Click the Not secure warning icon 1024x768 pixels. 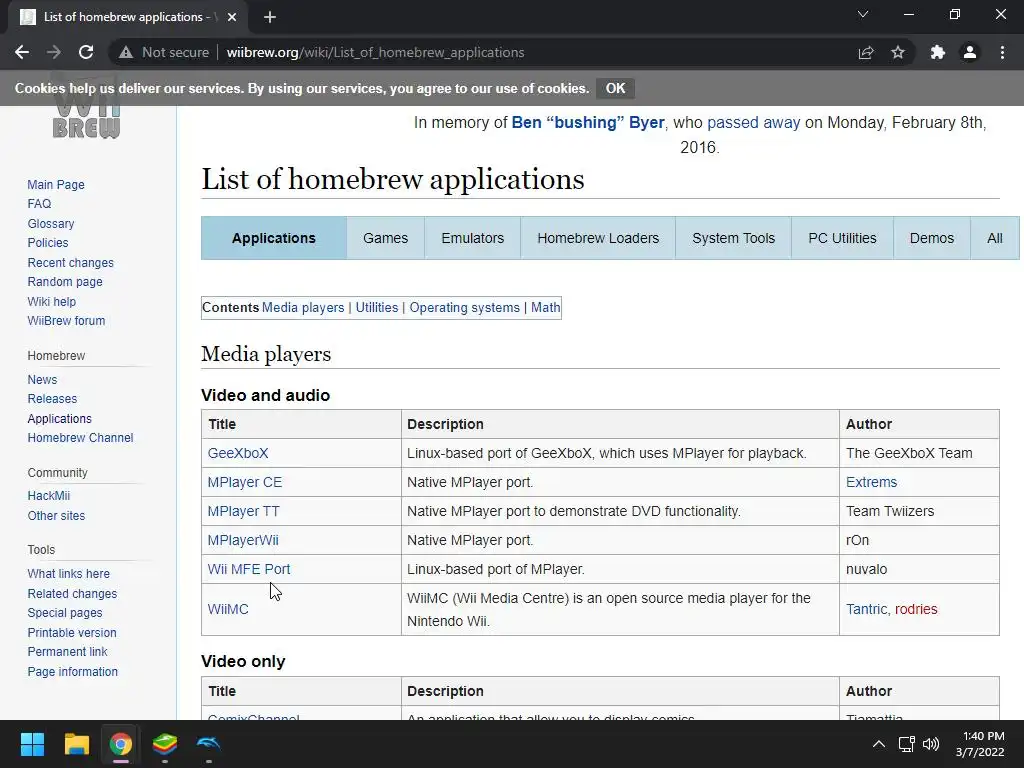[x=126, y=52]
